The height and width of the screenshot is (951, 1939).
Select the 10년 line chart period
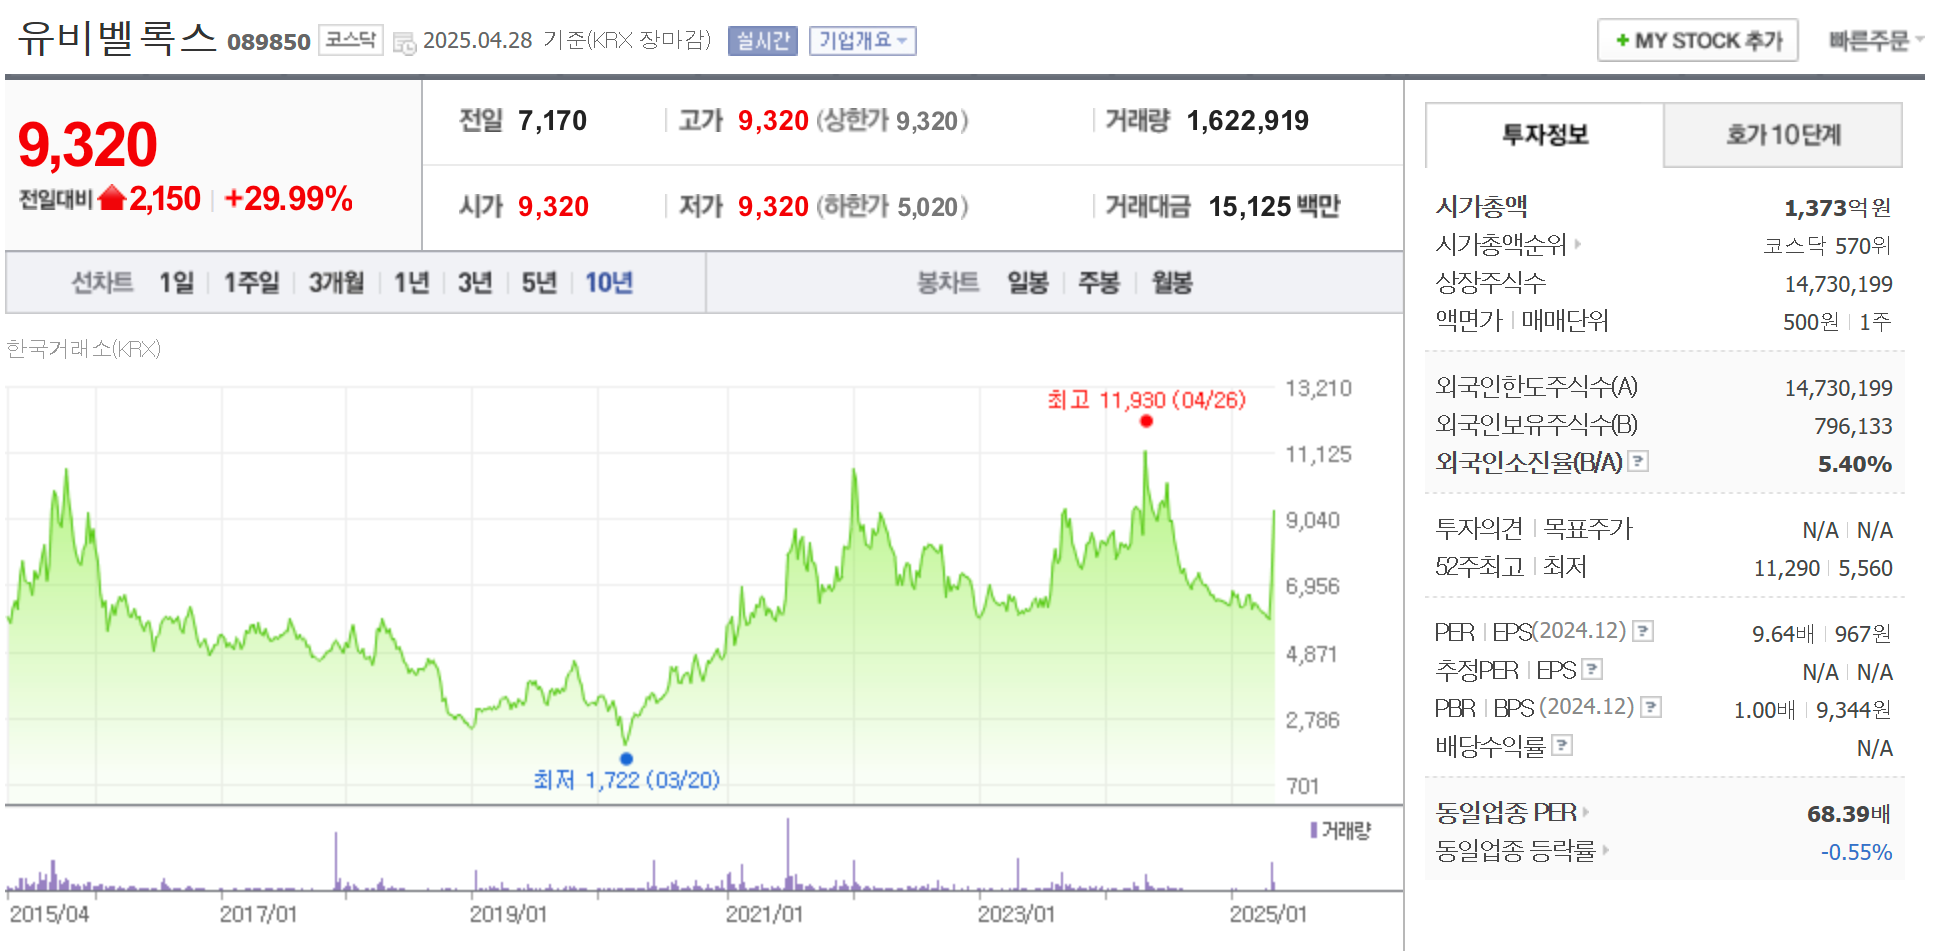coord(609,282)
